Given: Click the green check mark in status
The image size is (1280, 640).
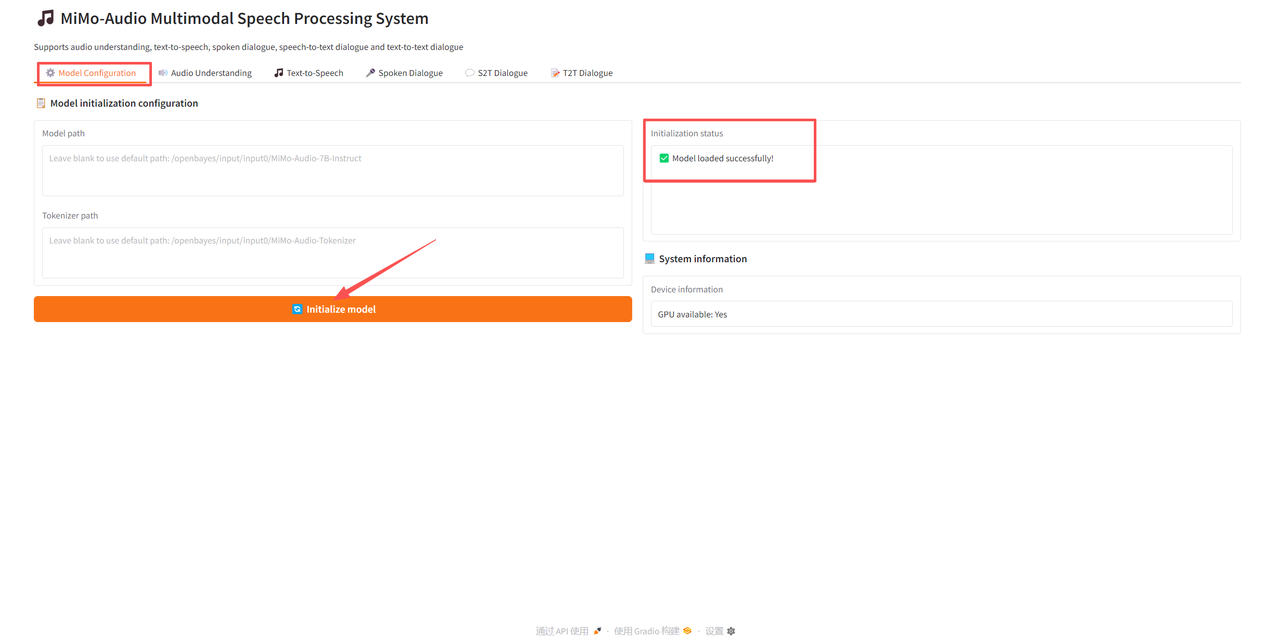Looking at the screenshot, I should pyautogui.click(x=664, y=158).
